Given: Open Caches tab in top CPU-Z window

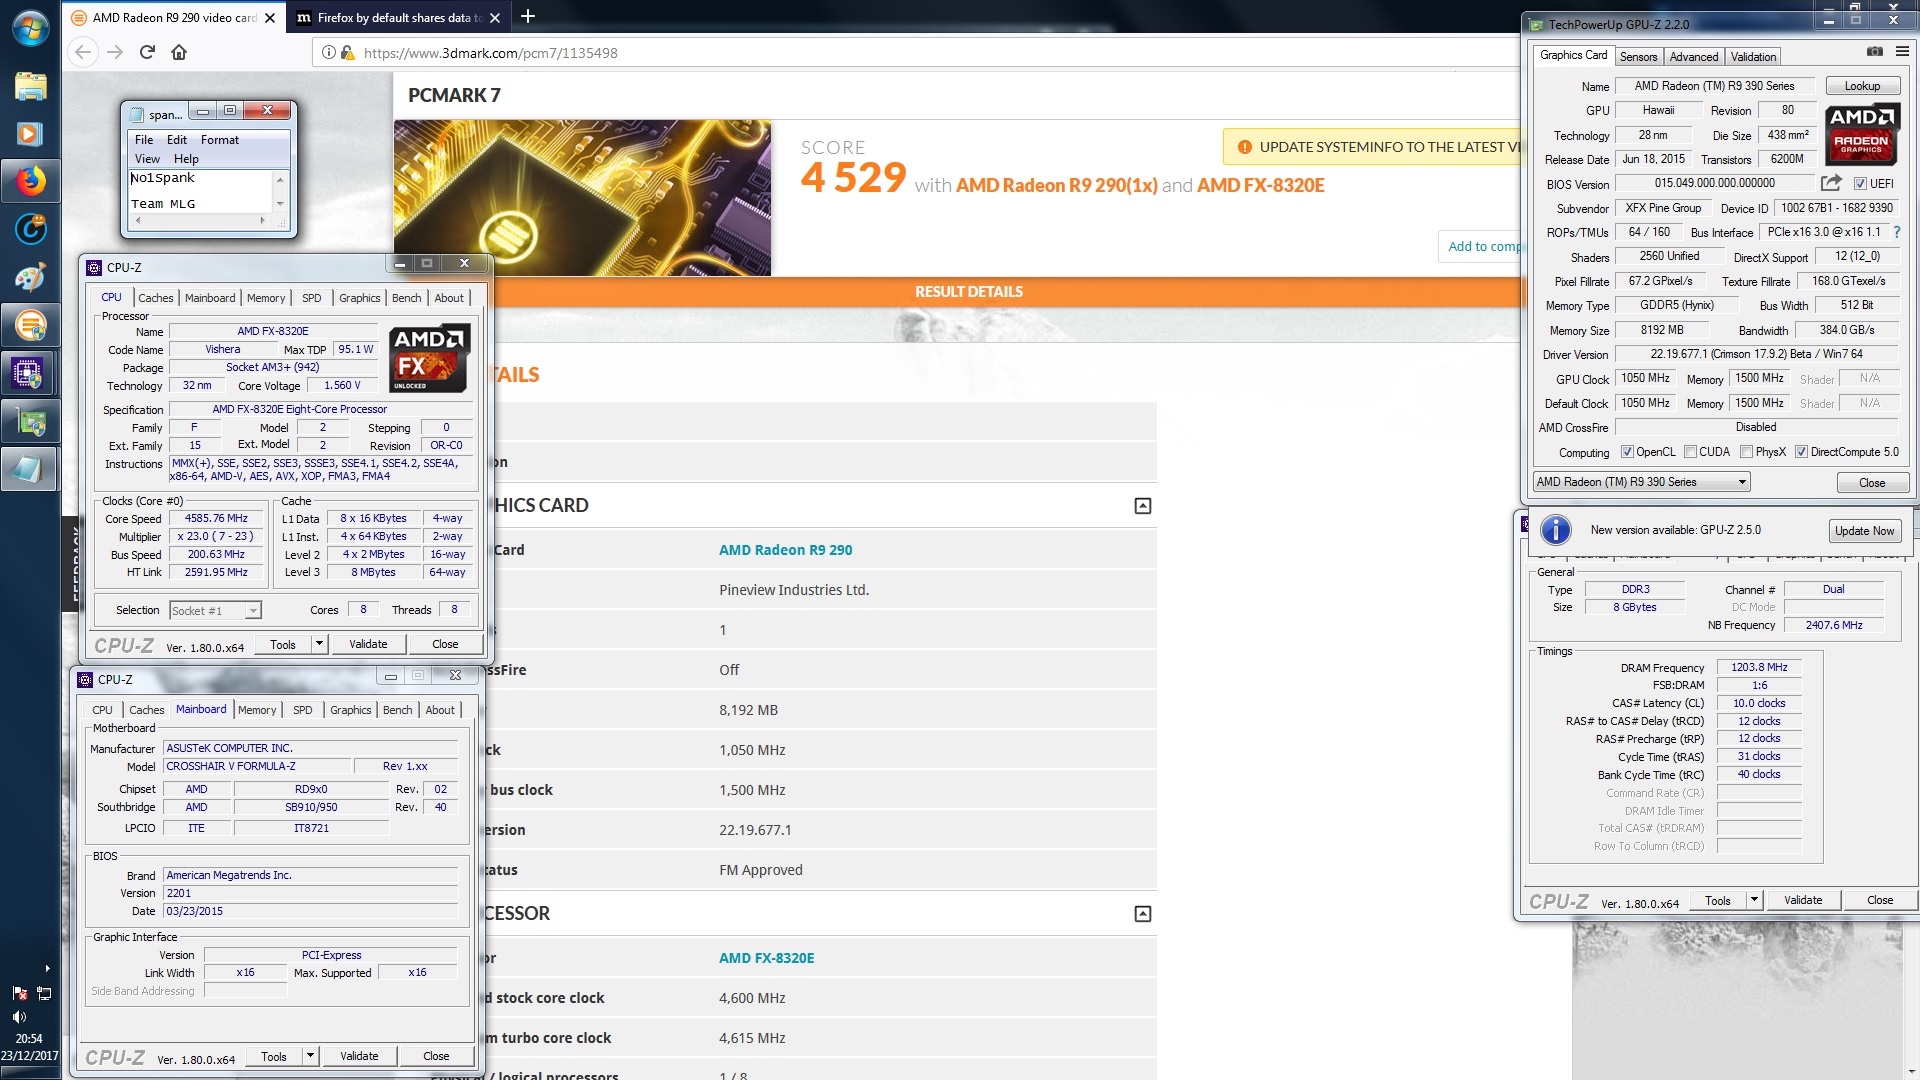Looking at the screenshot, I should click(155, 298).
